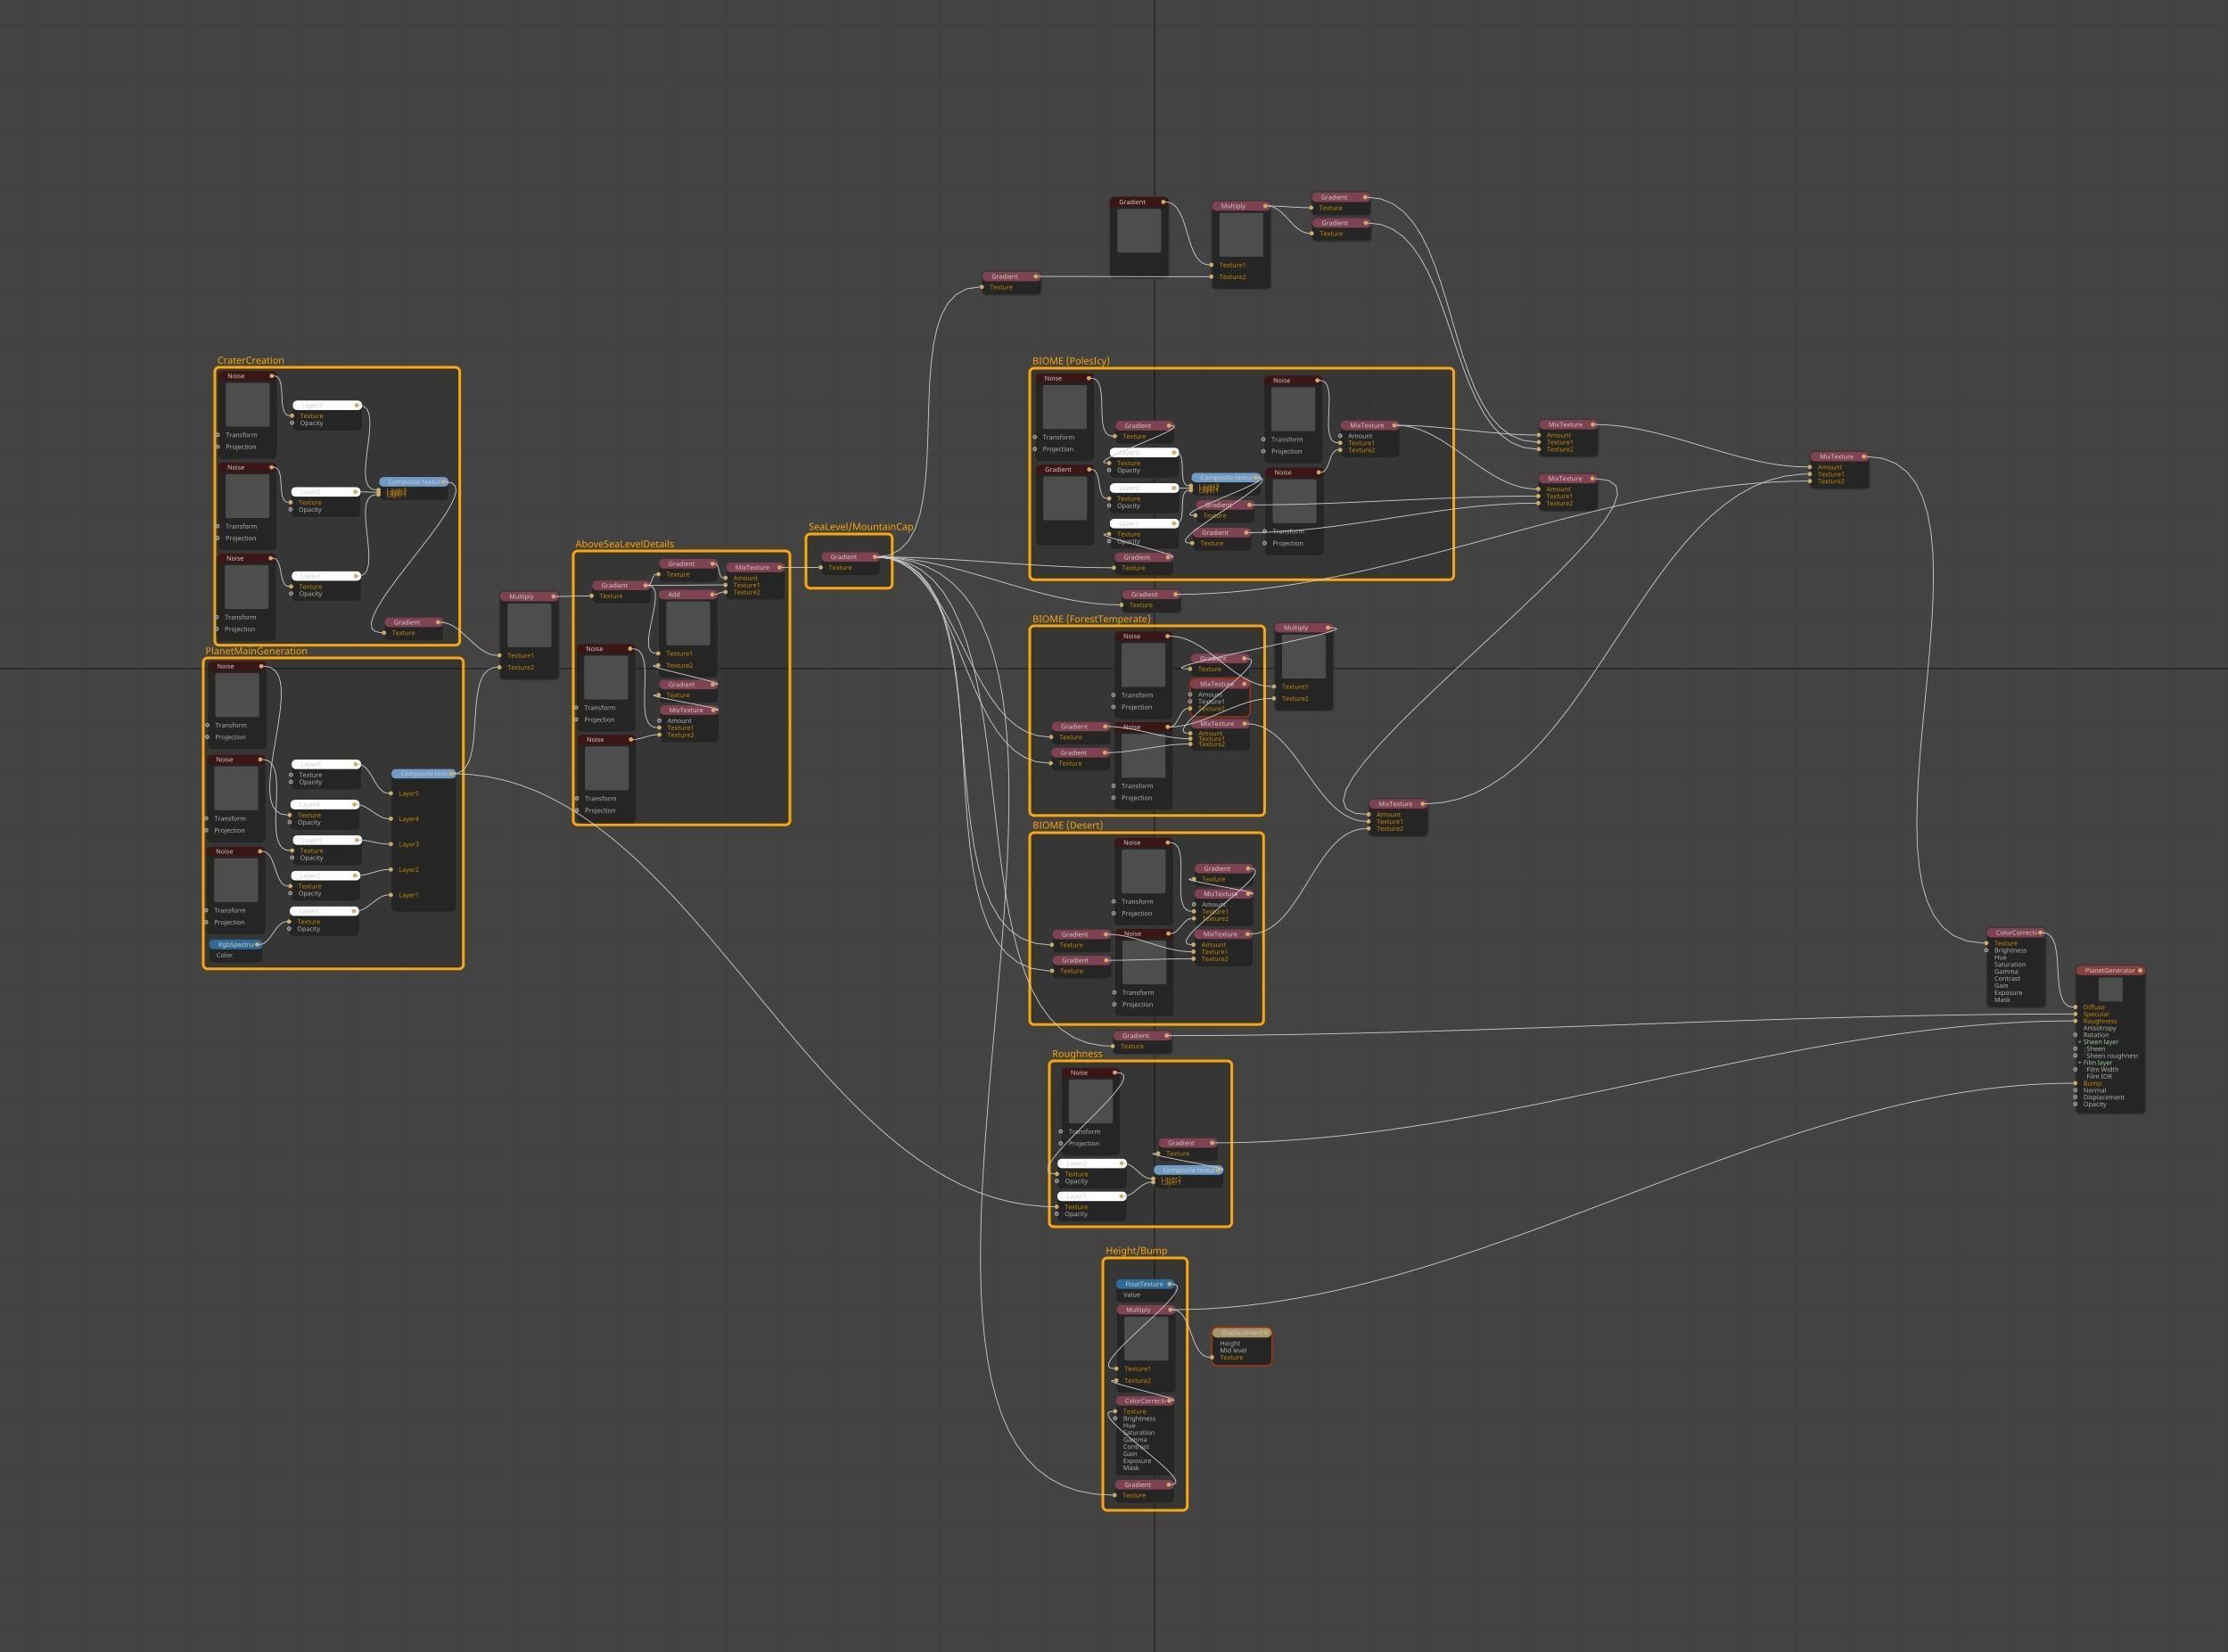This screenshot has width=2228, height=1652.
Task: Select the FloatTexture node title
Action: (x=1143, y=1284)
